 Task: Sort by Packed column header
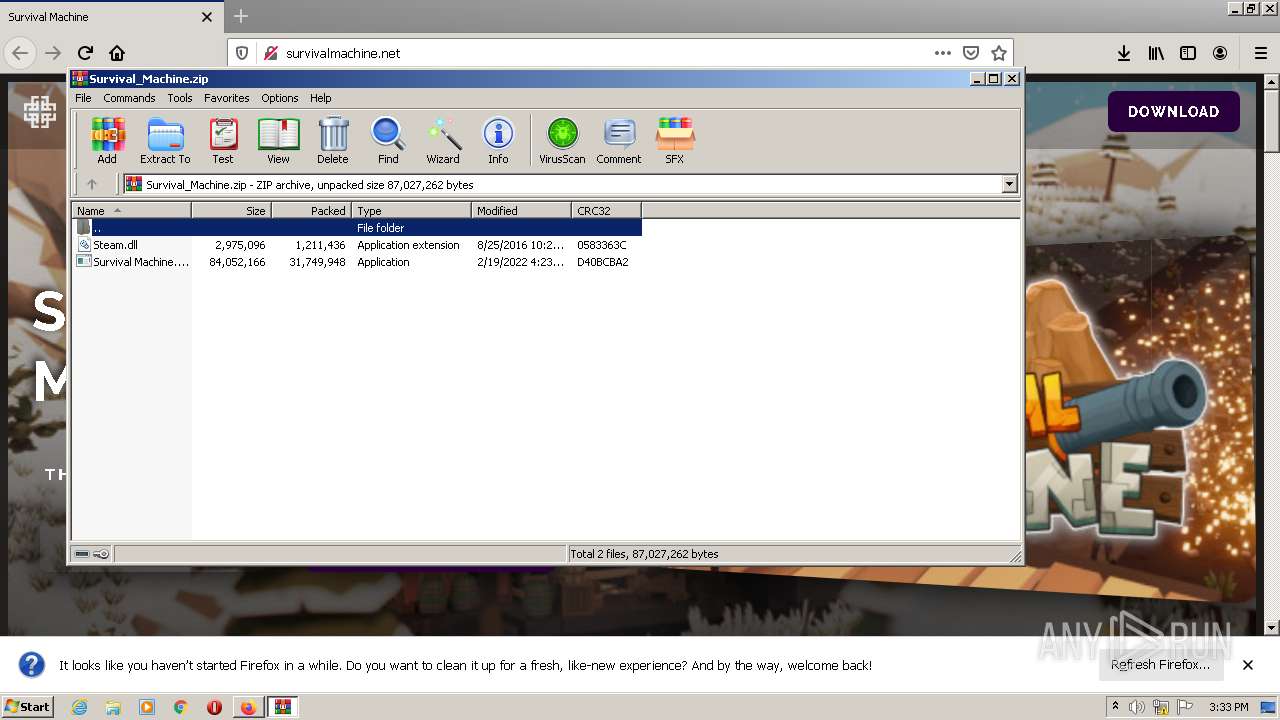click(x=311, y=210)
